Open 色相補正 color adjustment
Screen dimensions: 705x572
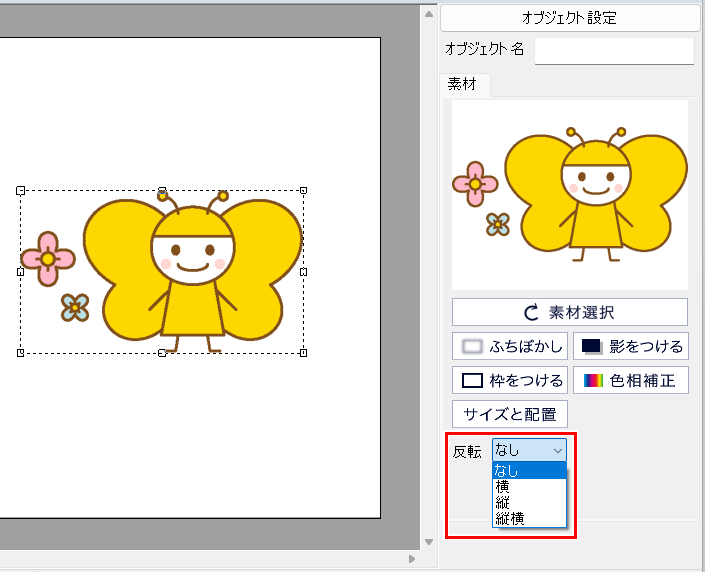click(x=631, y=380)
